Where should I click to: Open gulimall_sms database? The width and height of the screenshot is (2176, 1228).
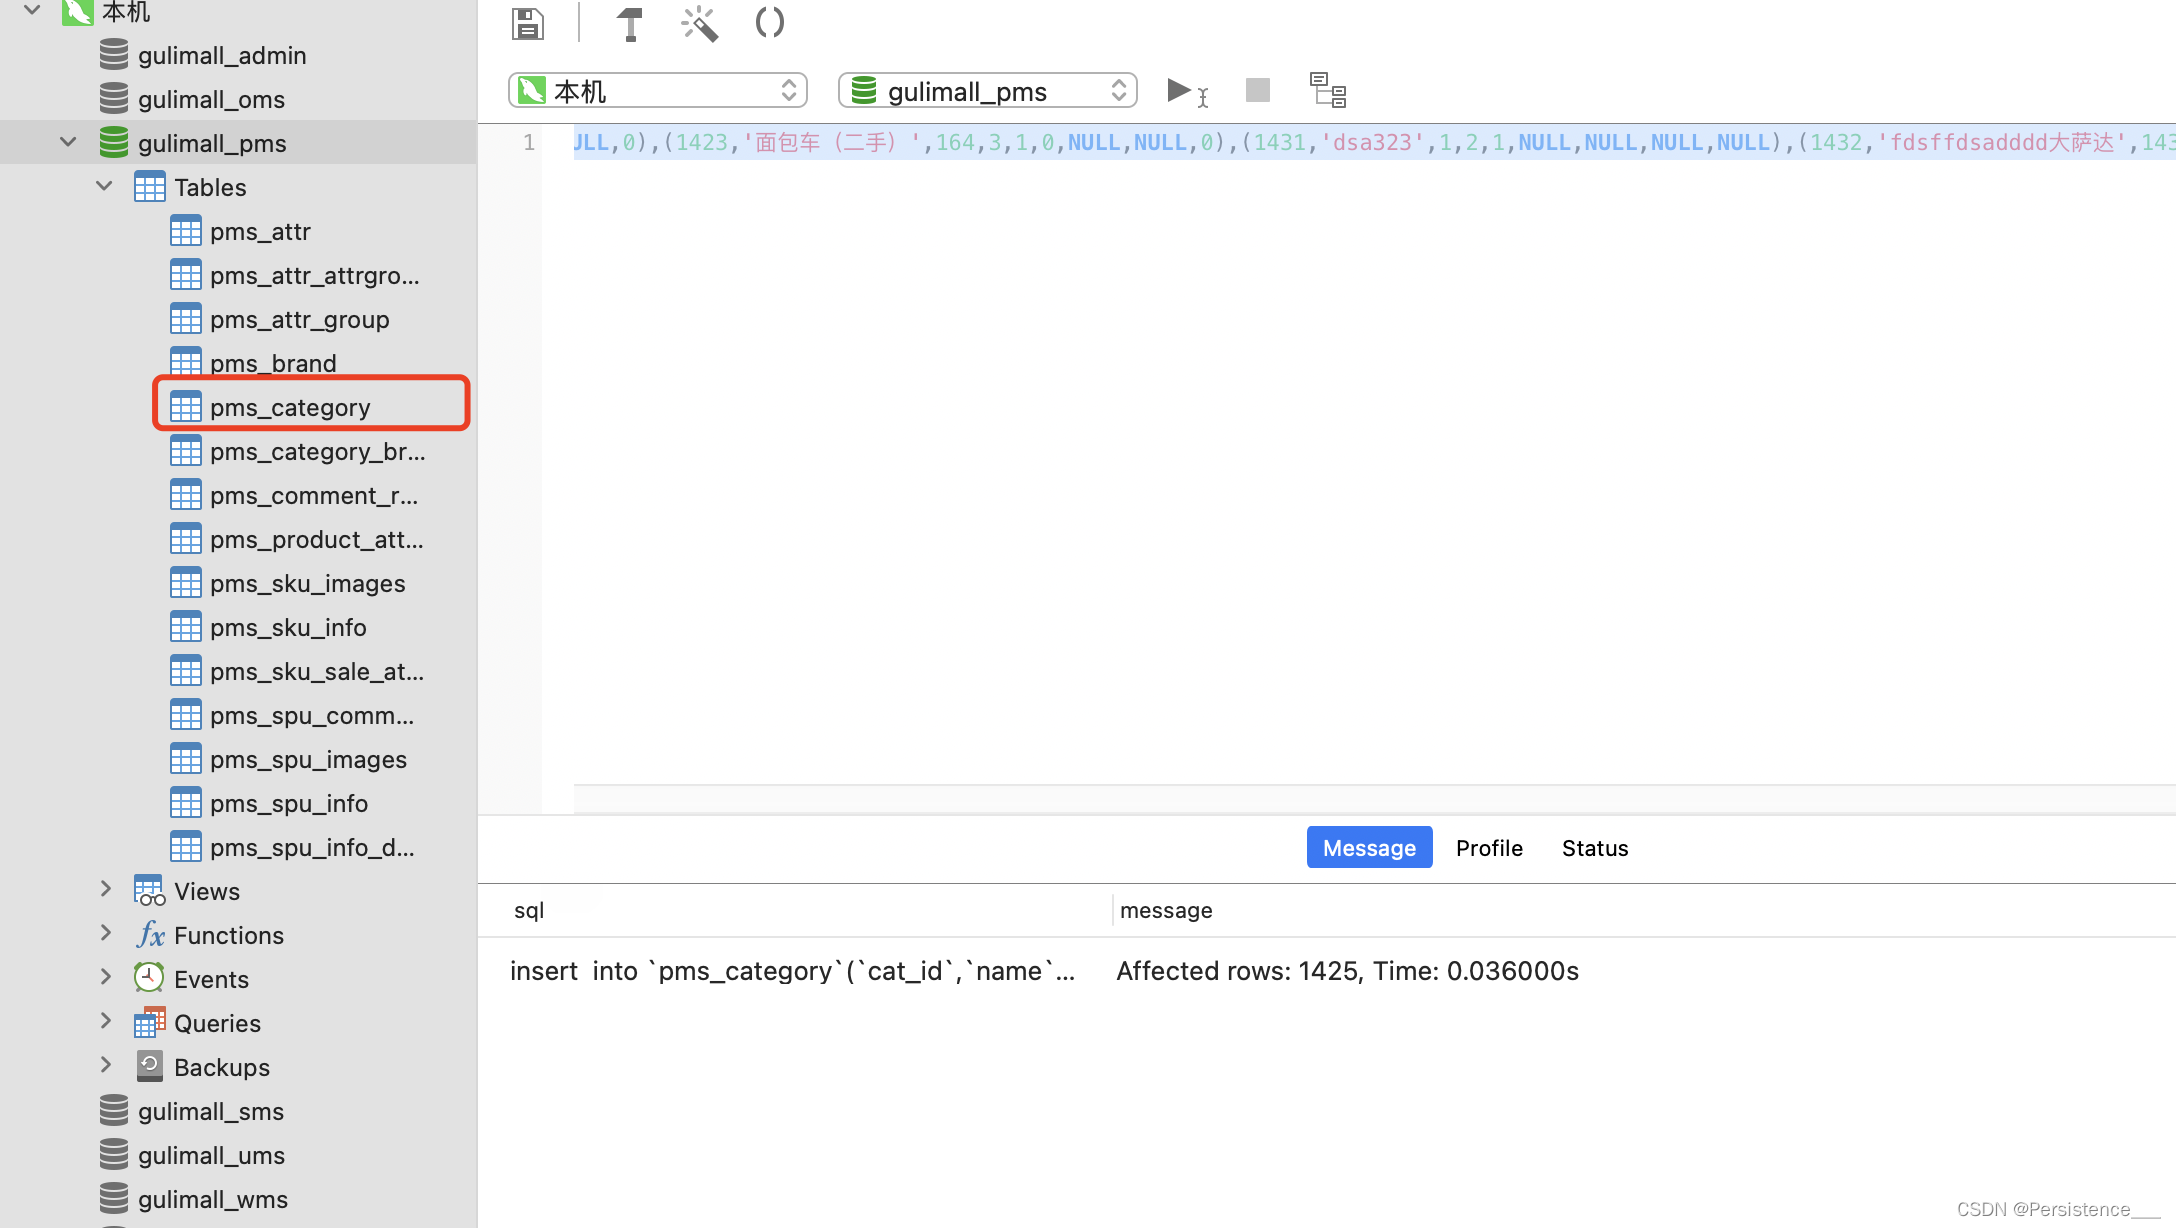pyautogui.click(x=209, y=1110)
